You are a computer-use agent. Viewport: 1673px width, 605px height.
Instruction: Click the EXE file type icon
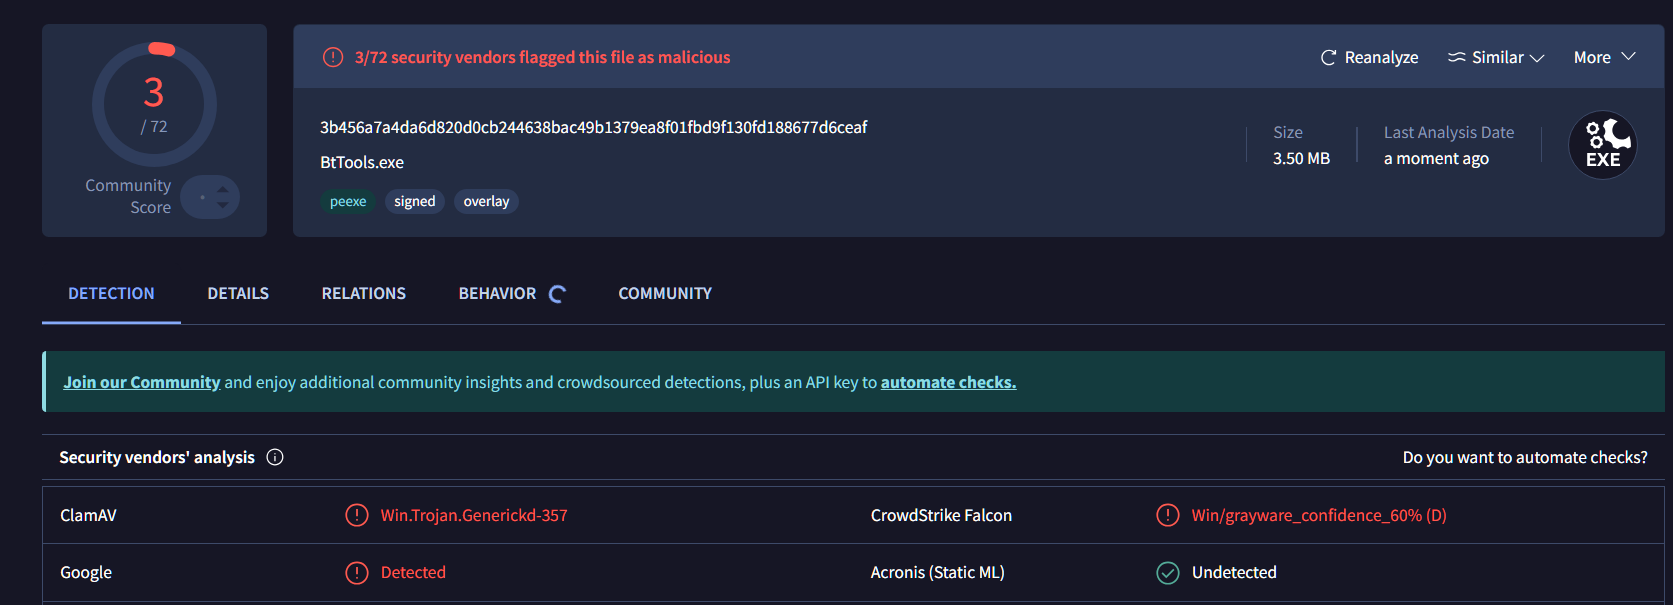click(1602, 145)
